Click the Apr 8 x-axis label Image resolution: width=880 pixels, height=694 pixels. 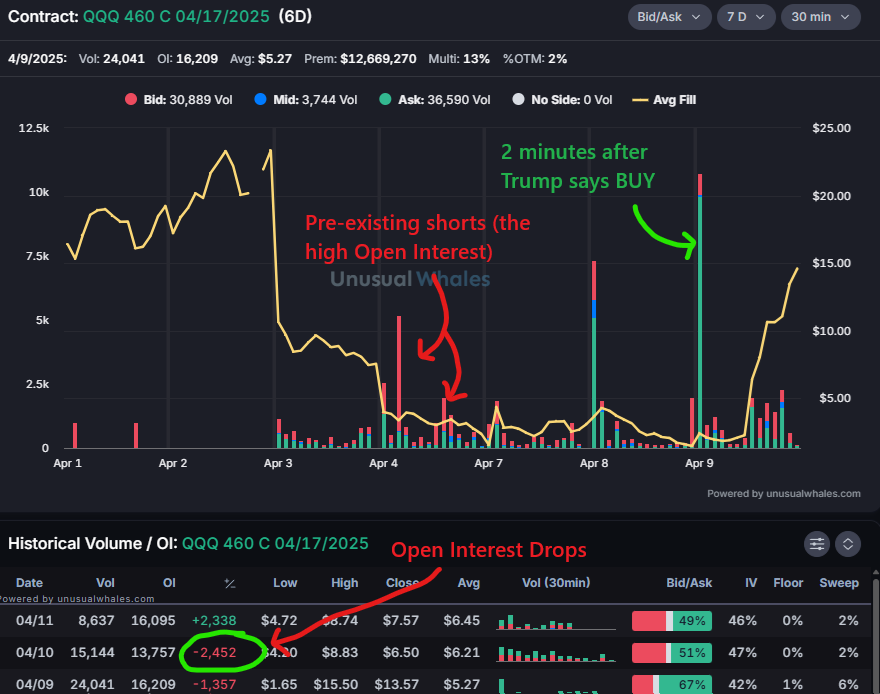594,463
